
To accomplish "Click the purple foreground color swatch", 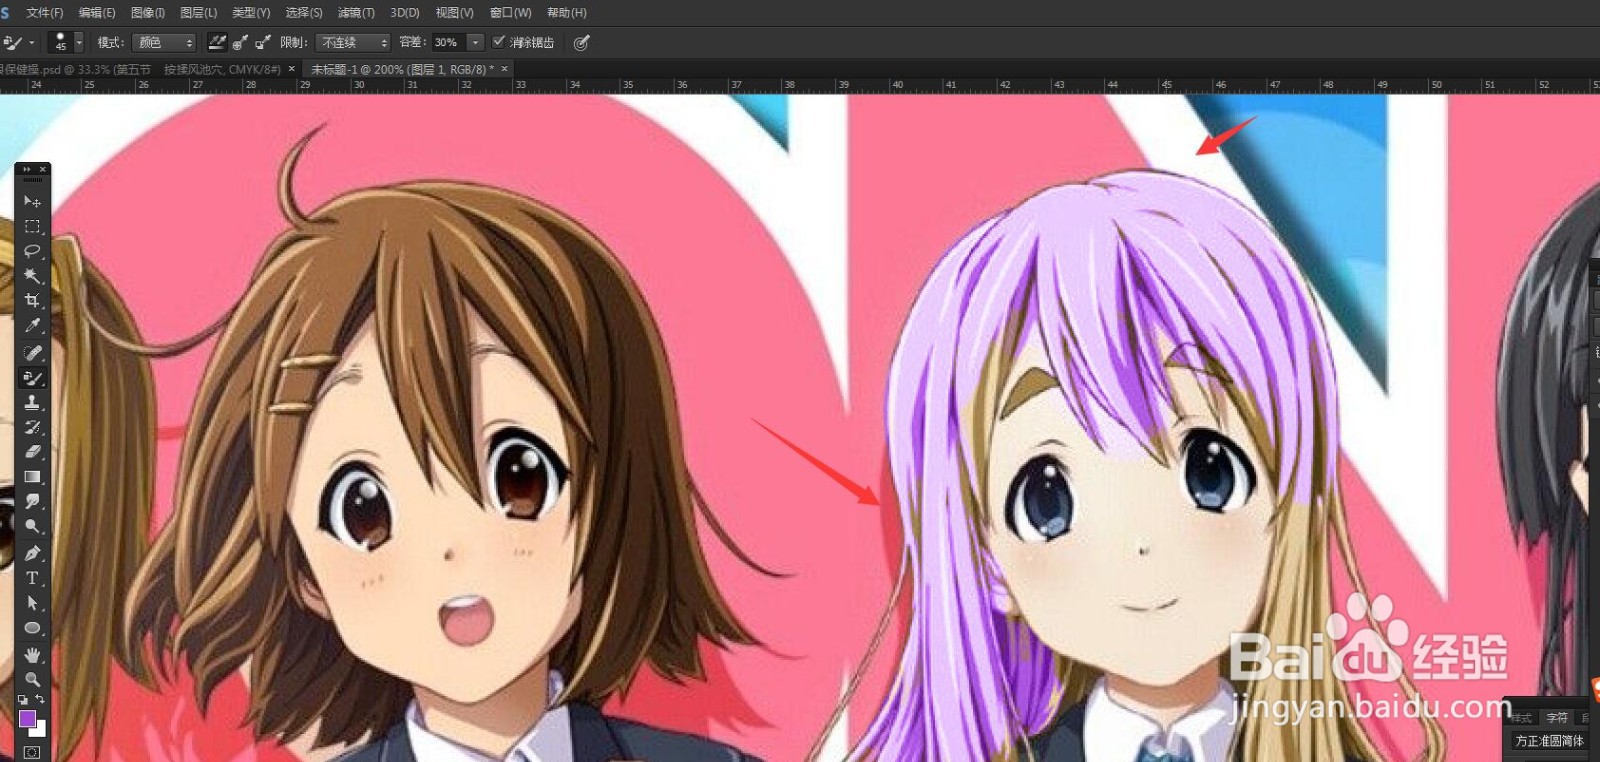I will pyautogui.click(x=27, y=718).
